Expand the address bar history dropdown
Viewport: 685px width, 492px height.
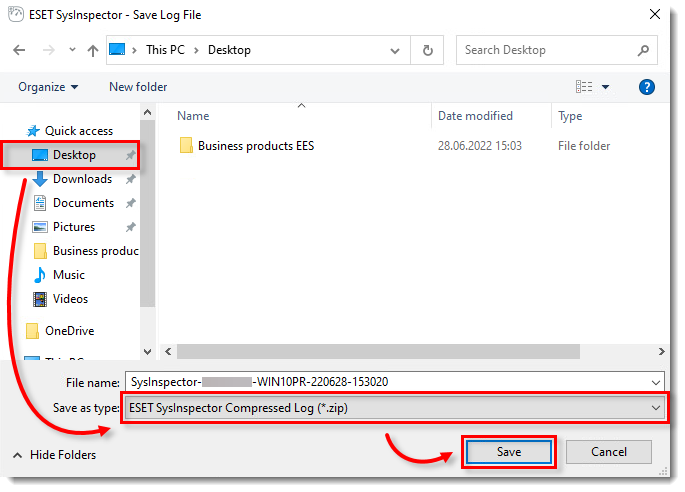click(395, 51)
